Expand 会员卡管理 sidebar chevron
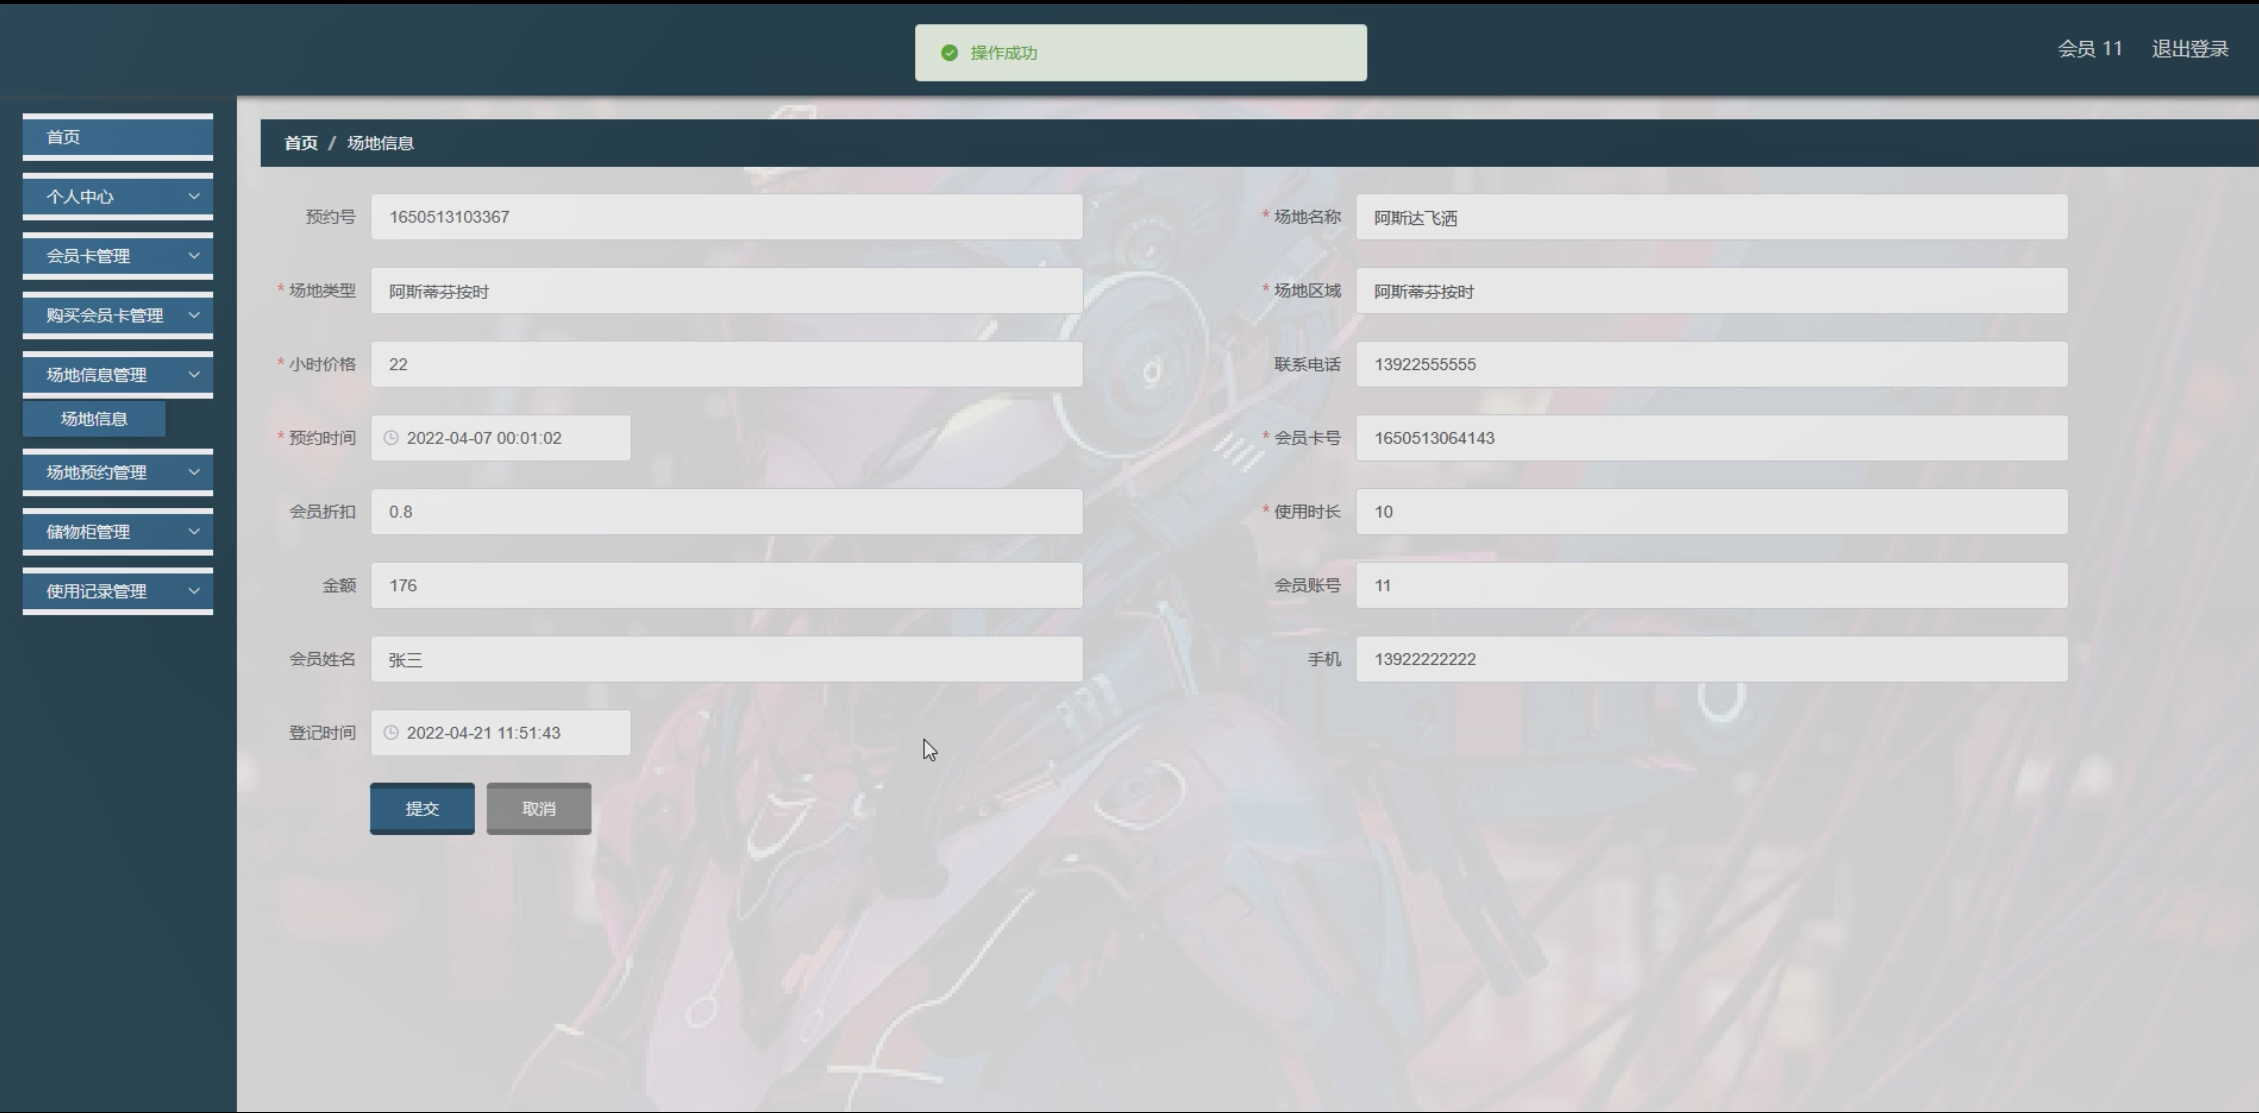The height and width of the screenshot is (1113, 2259). (x=194, y=256)
